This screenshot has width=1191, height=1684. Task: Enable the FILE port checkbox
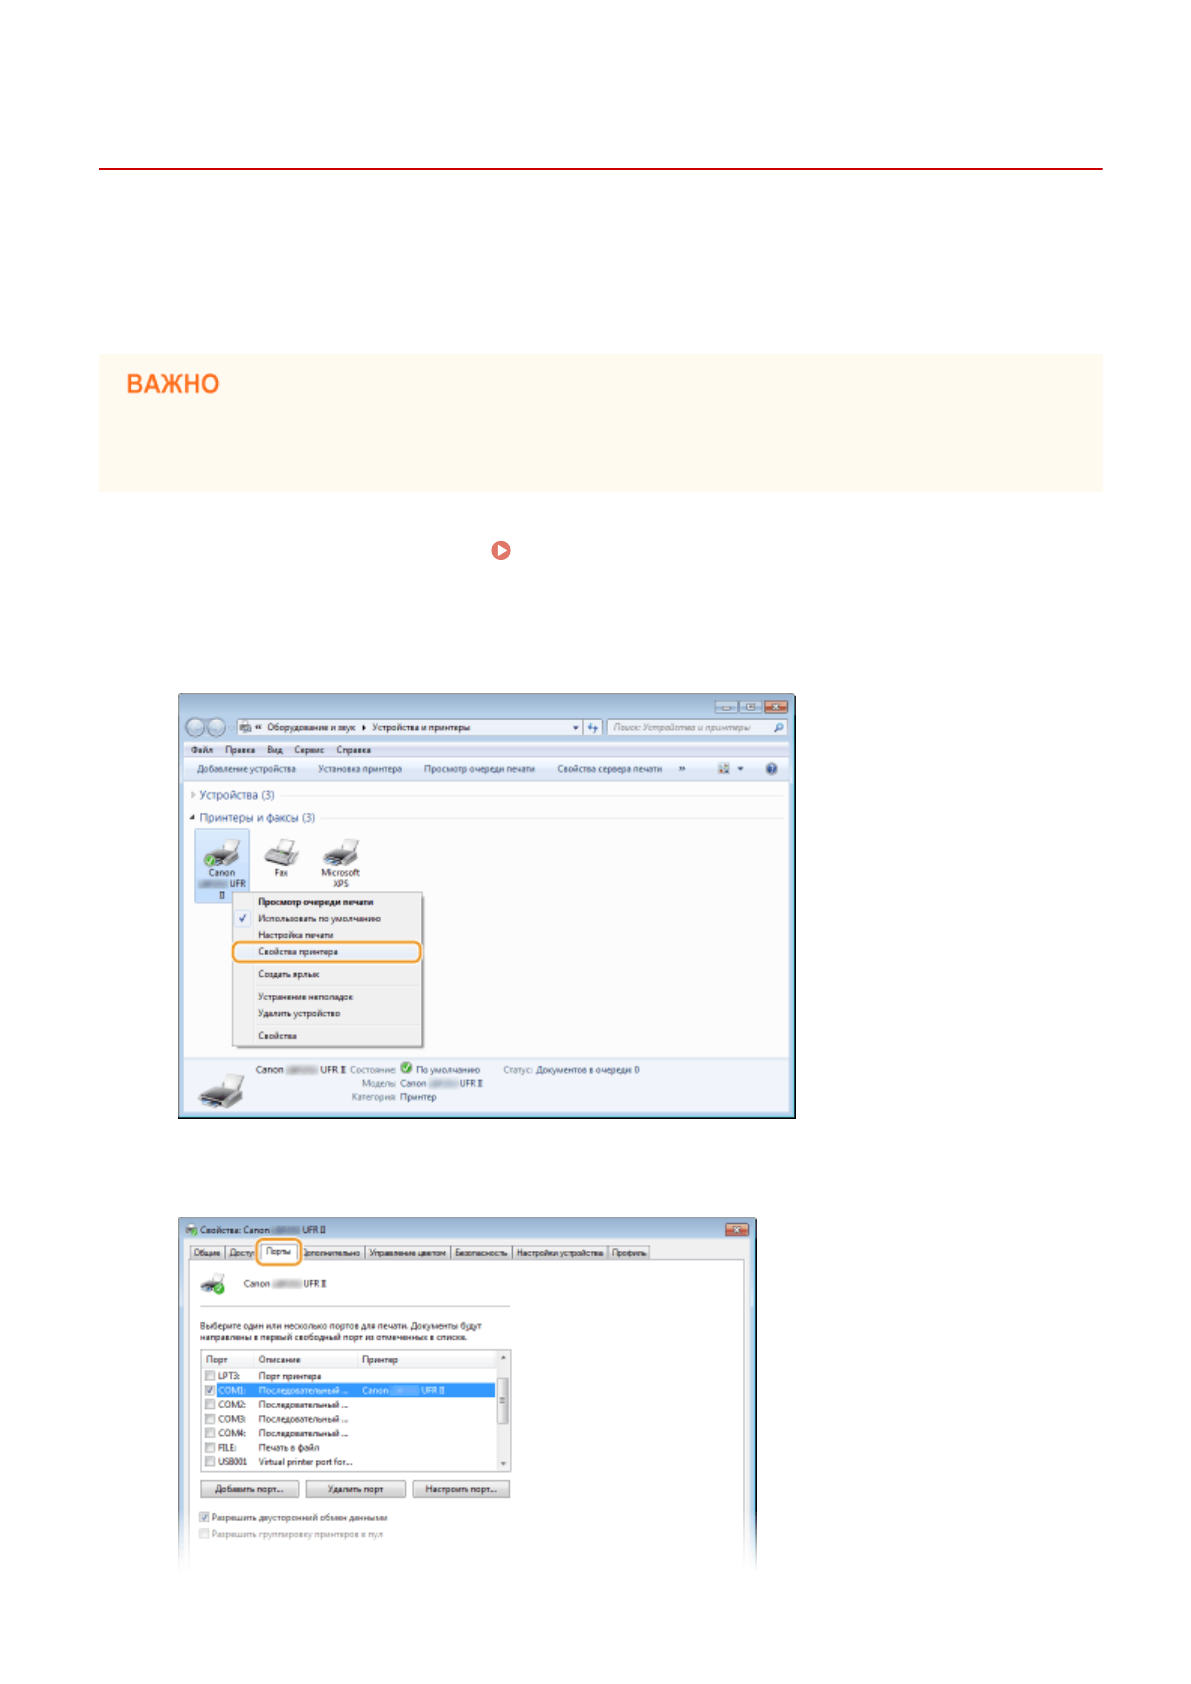(210, 1447)
